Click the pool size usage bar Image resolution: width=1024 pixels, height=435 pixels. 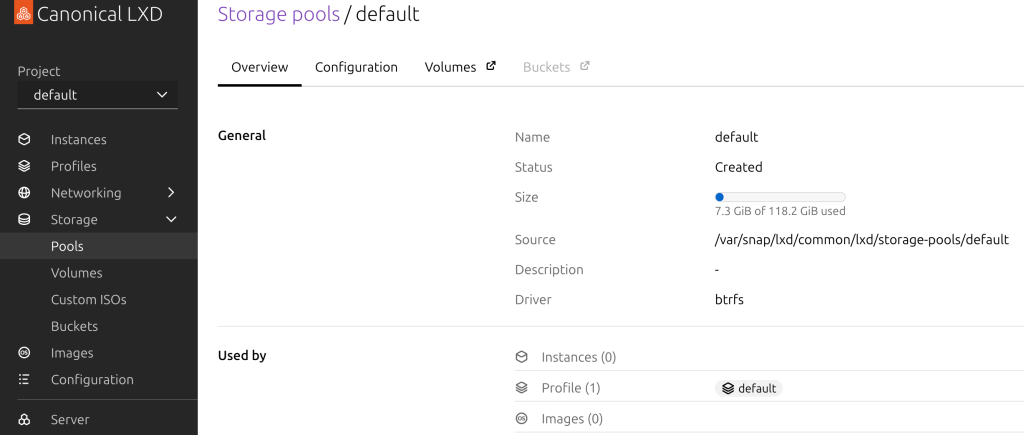coord(780,197)
